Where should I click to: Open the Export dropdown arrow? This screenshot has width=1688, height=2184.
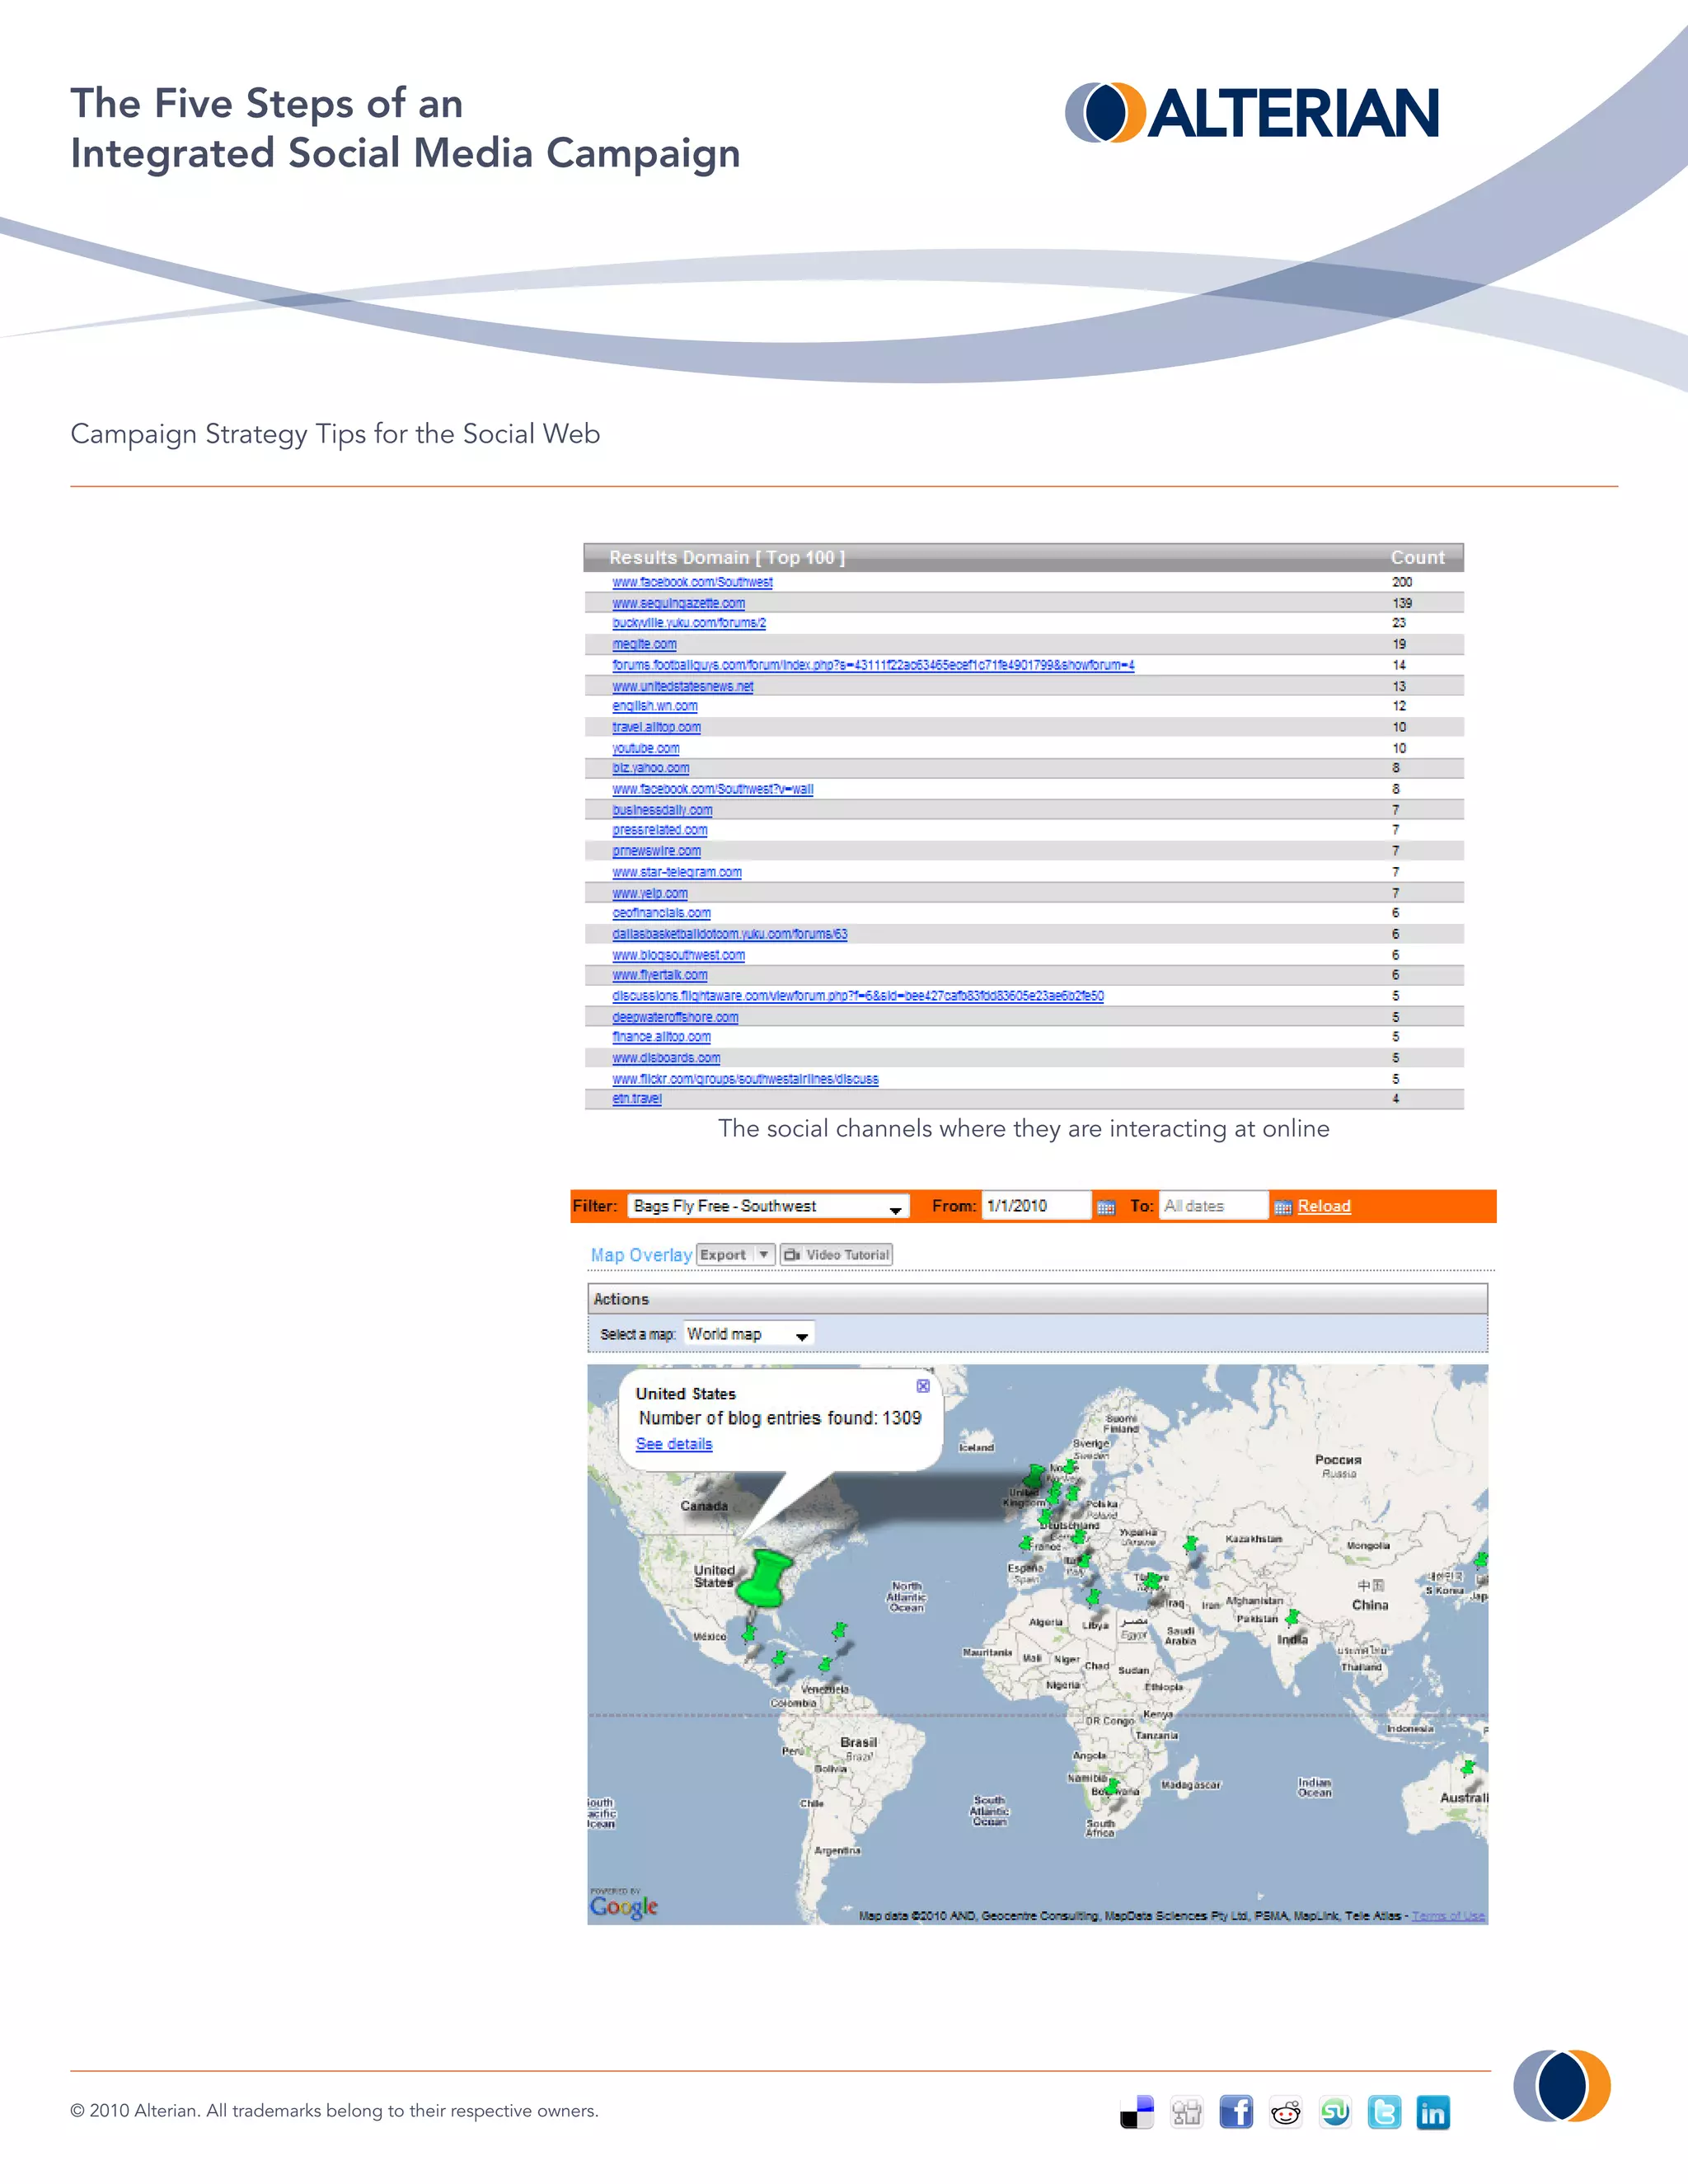(764, 1254)
